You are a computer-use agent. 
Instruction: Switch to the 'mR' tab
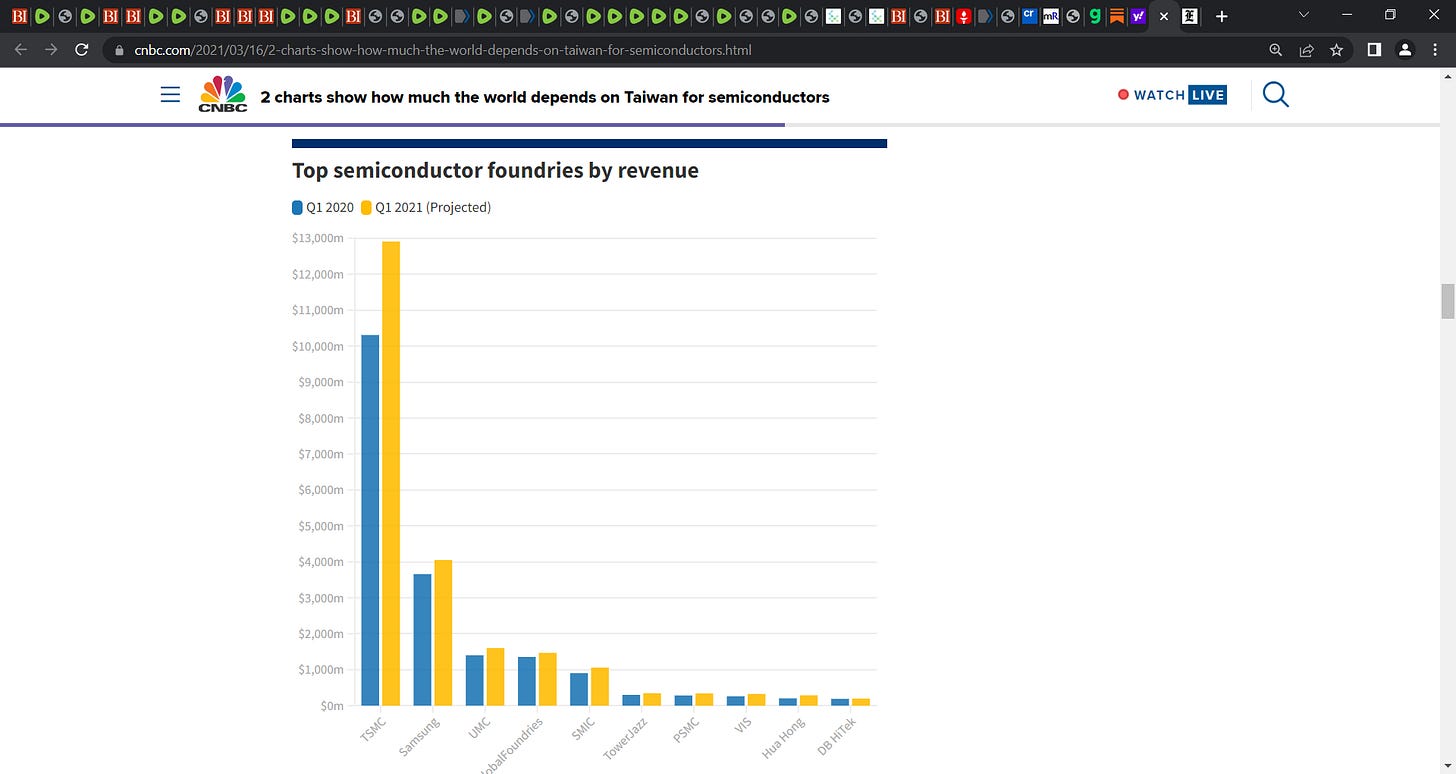pyautogui.click(x=1051, y=16)
